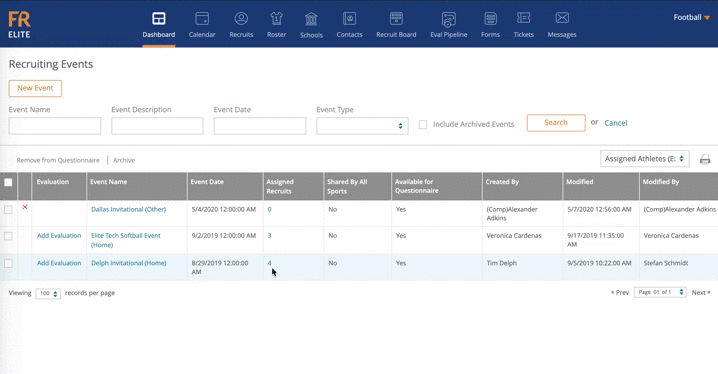The image size is (718, 374).
Task: Go to Prev page
Action: pyautogui.click(x=620, y=293)
